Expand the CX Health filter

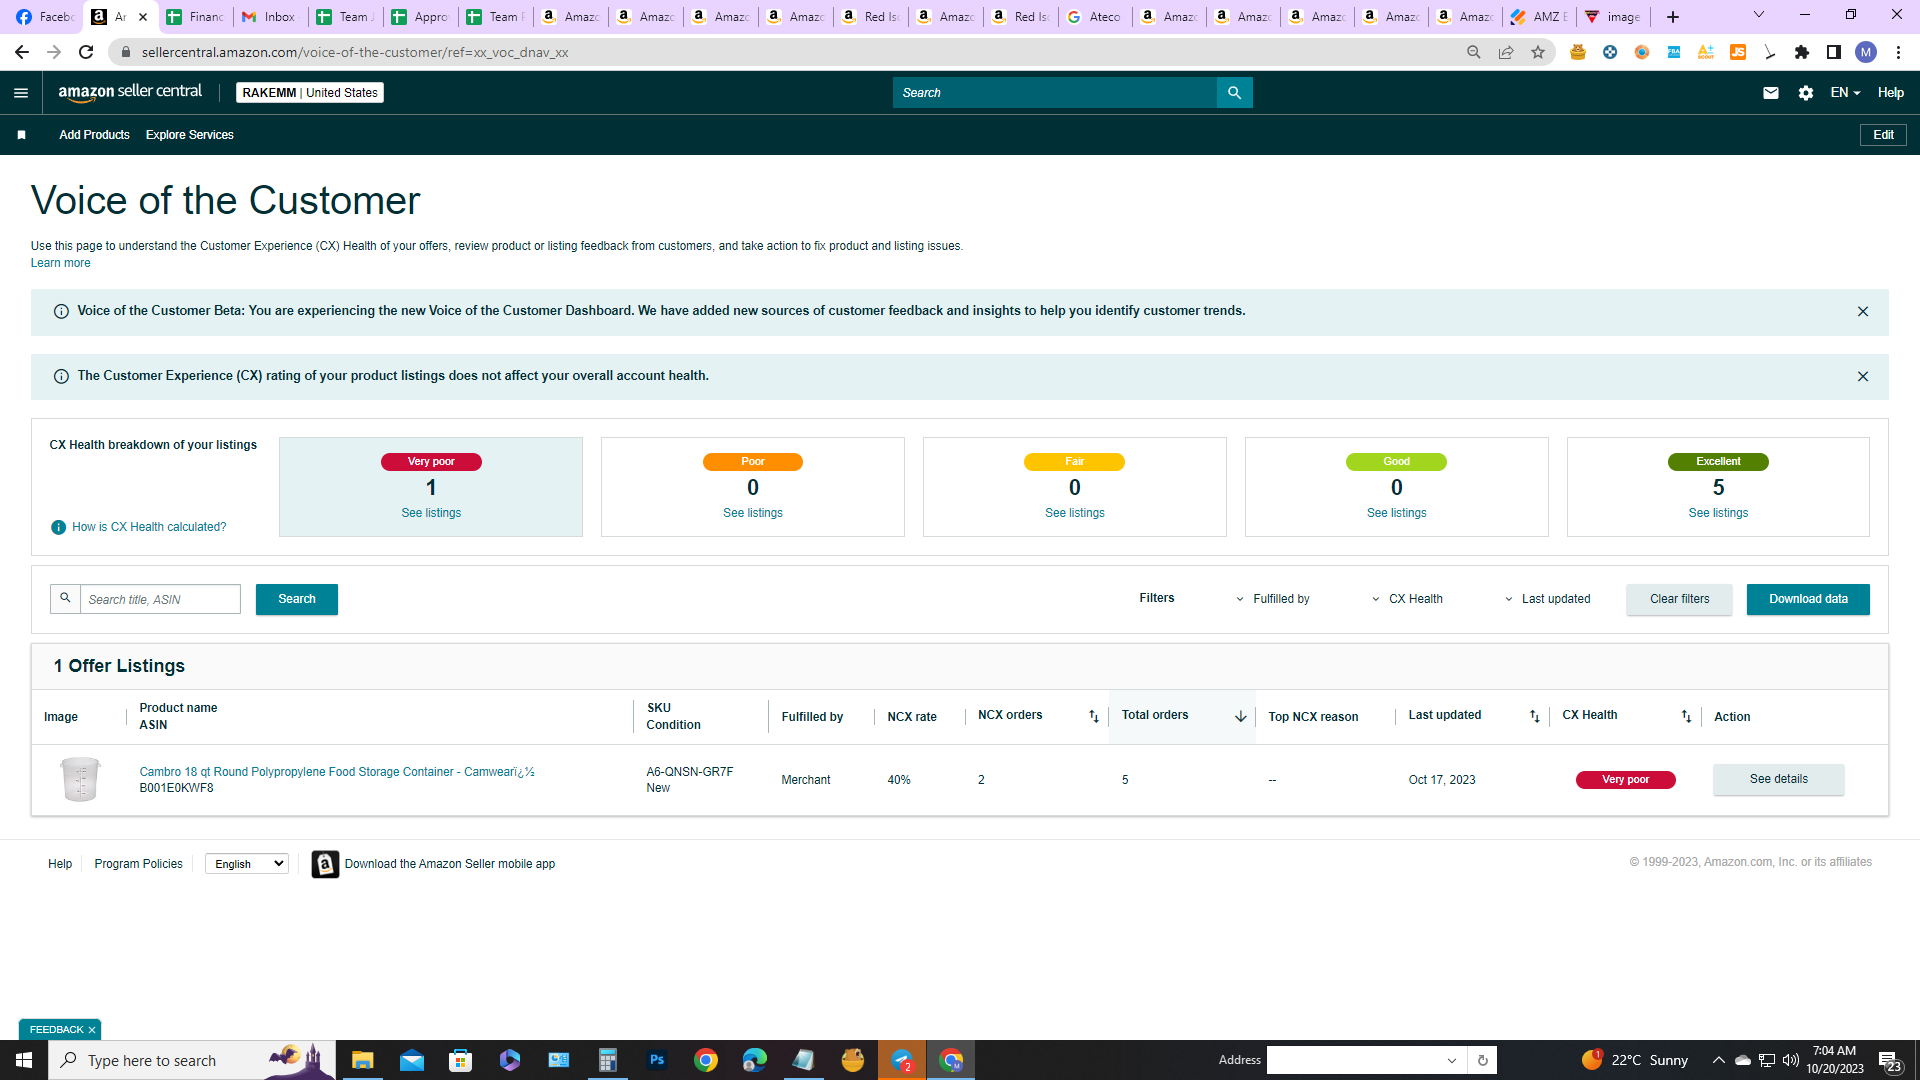click(1407, 599)
